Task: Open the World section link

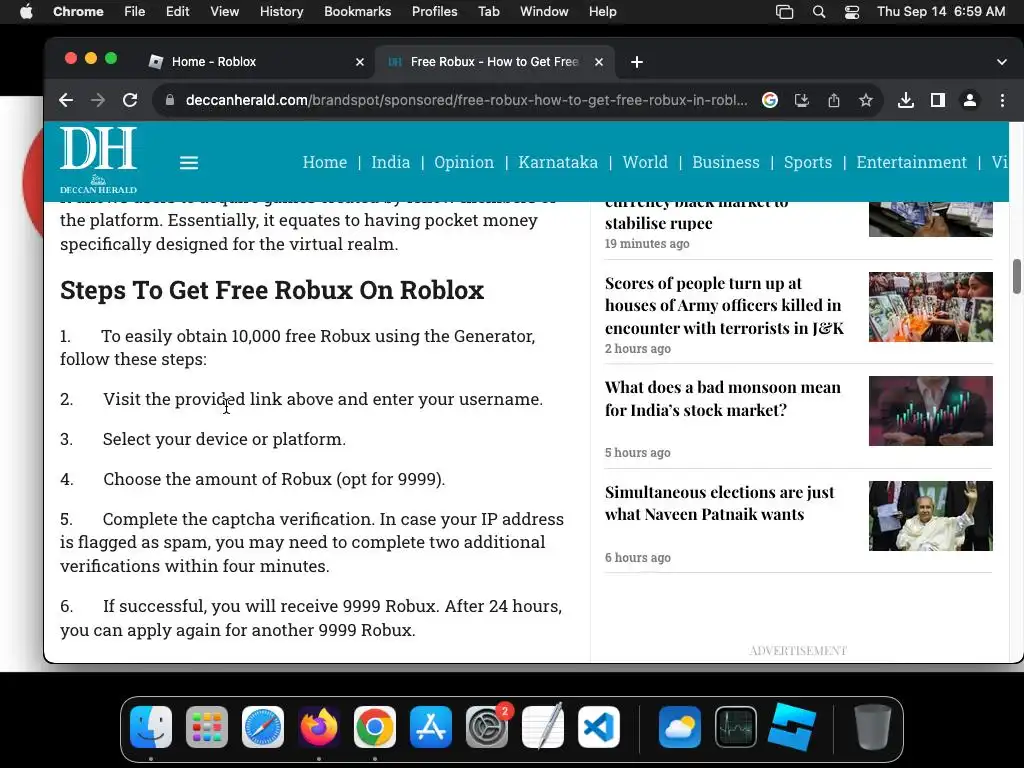Action: click(645, 162)
